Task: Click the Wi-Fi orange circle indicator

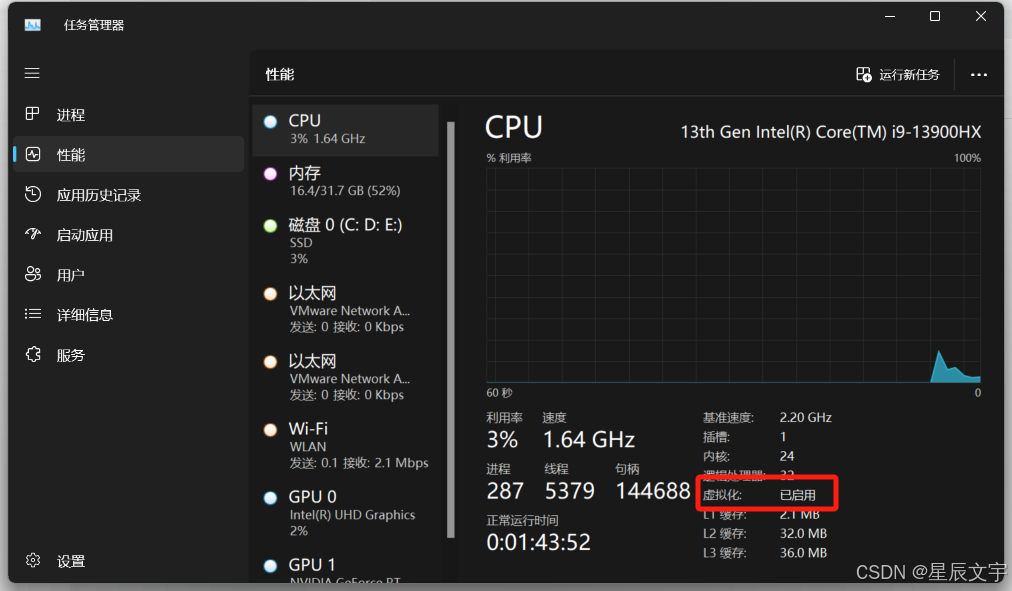Action: (270, 430)
